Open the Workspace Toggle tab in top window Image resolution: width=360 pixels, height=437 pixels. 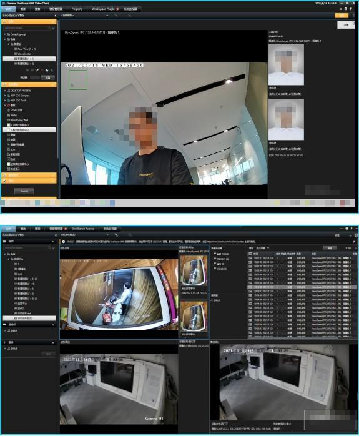105,9
